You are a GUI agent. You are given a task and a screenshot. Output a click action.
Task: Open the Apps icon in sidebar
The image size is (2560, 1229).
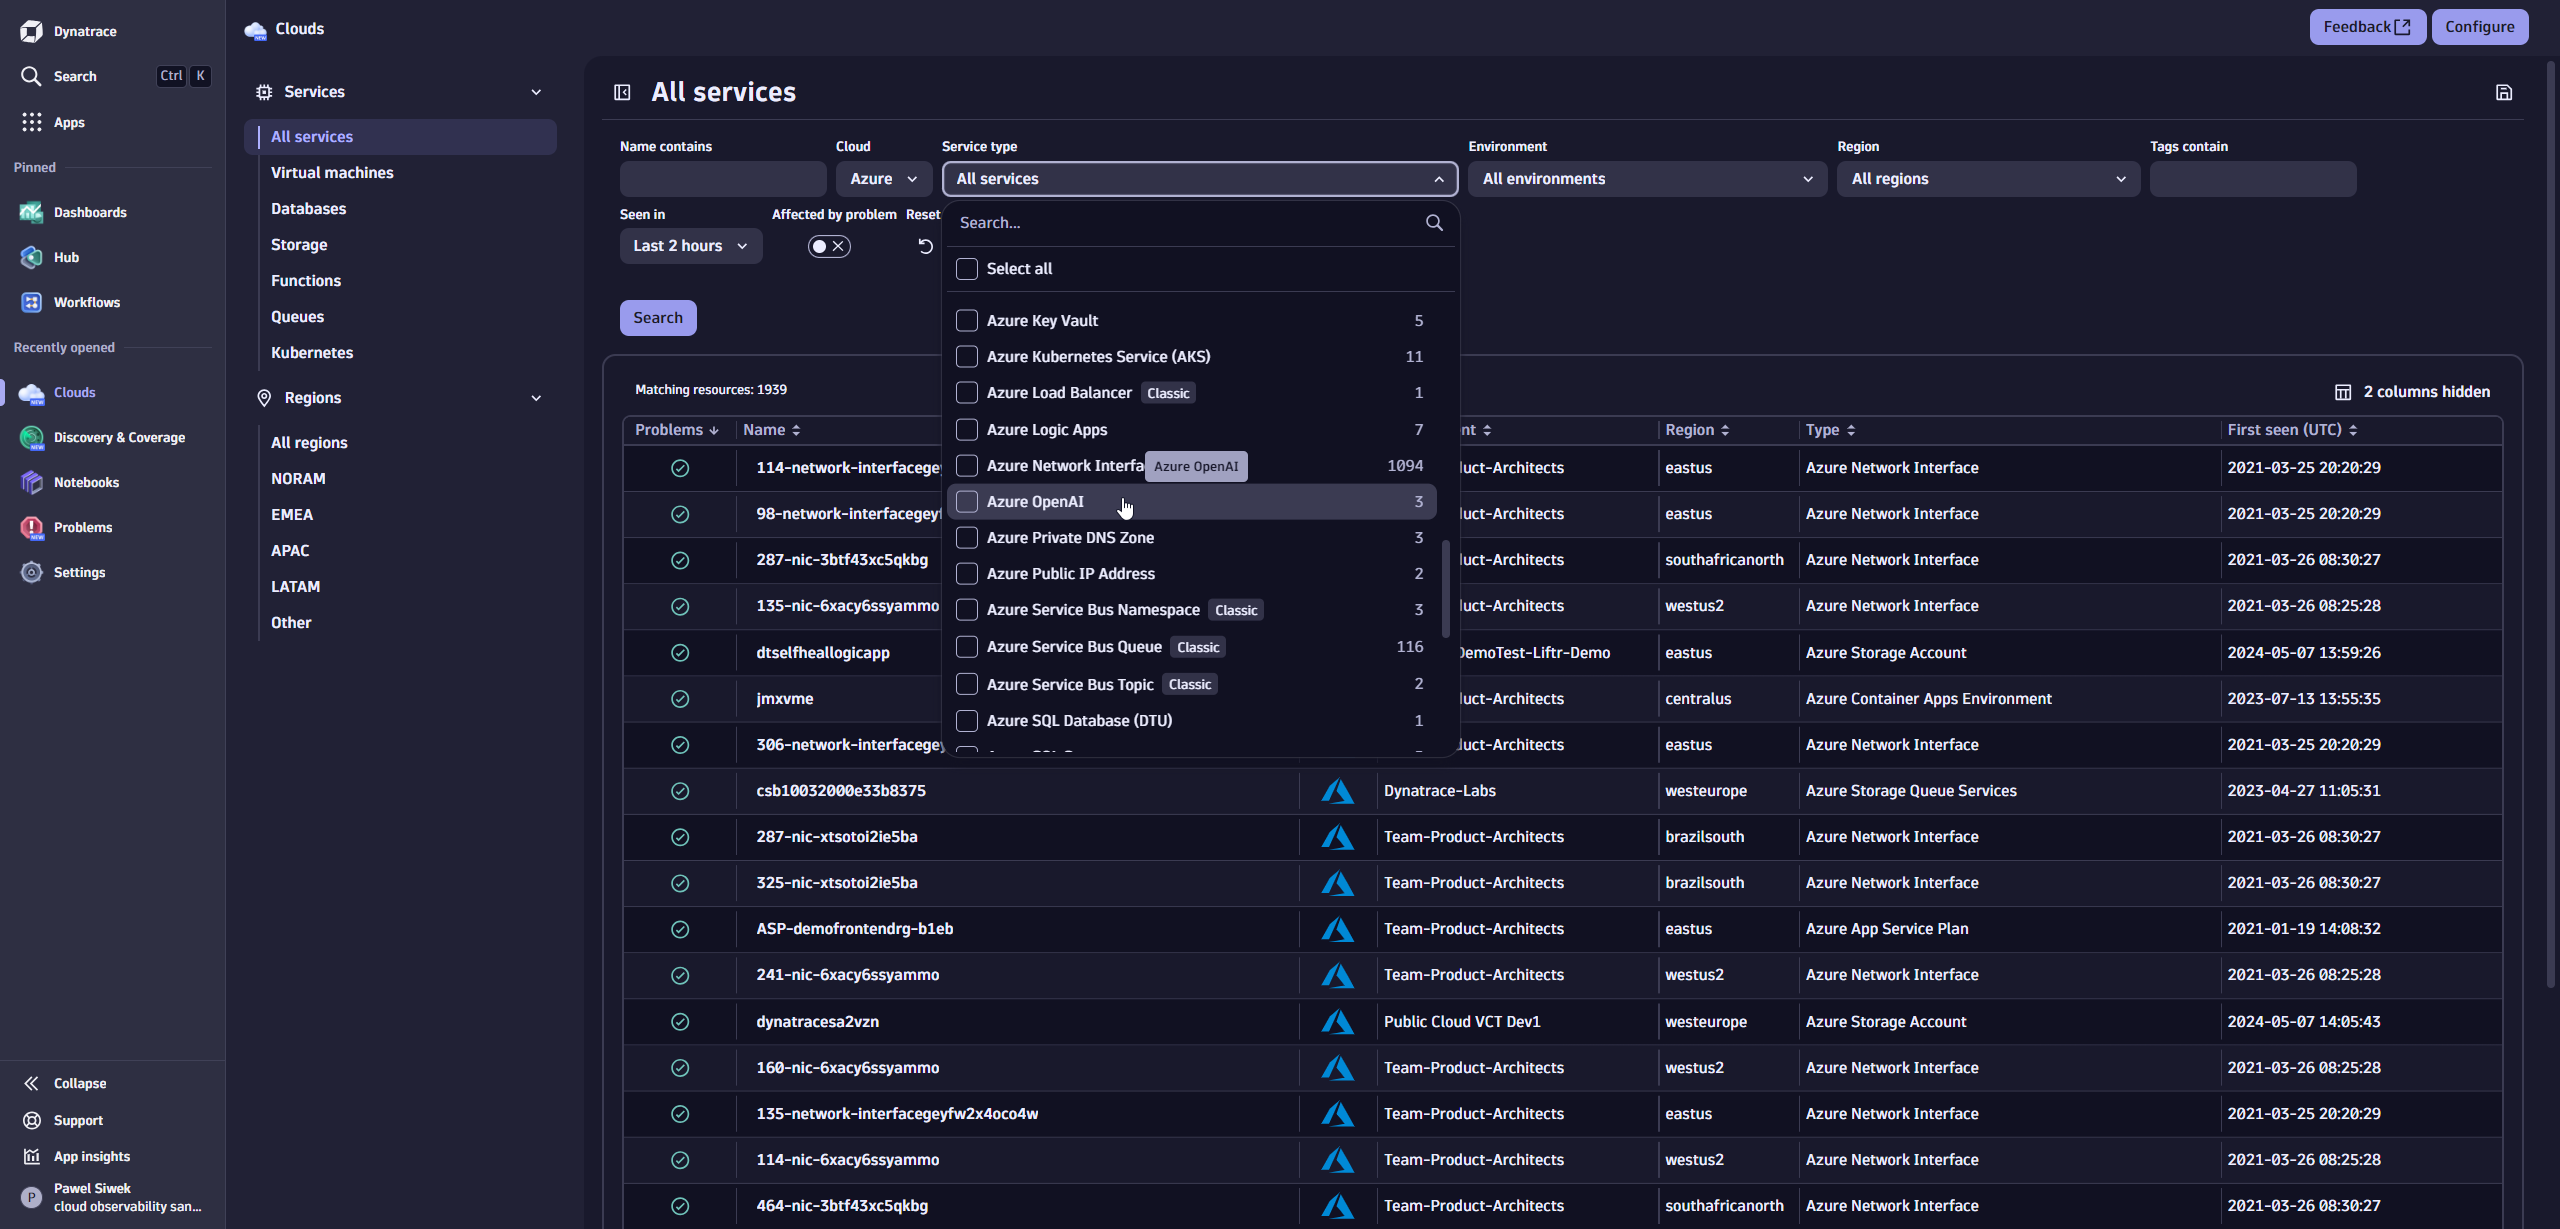coord(31,122)
